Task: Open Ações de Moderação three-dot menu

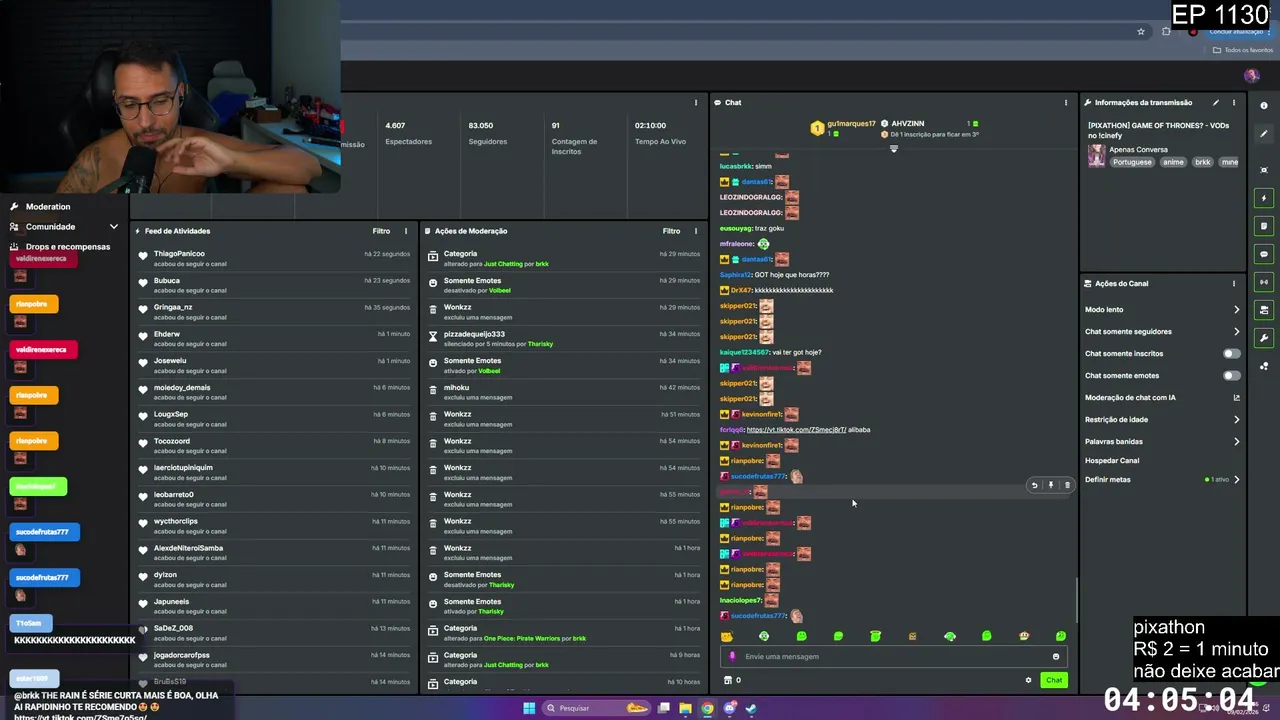Action: tap(695, 231)
